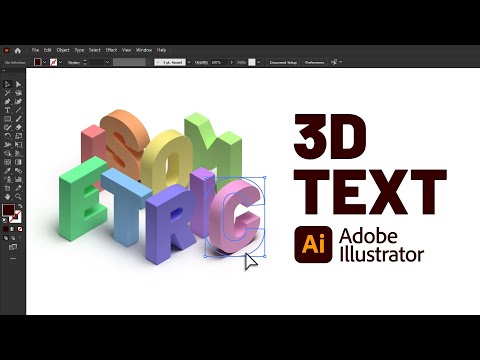Click the Document Setup button

(283, 62)
